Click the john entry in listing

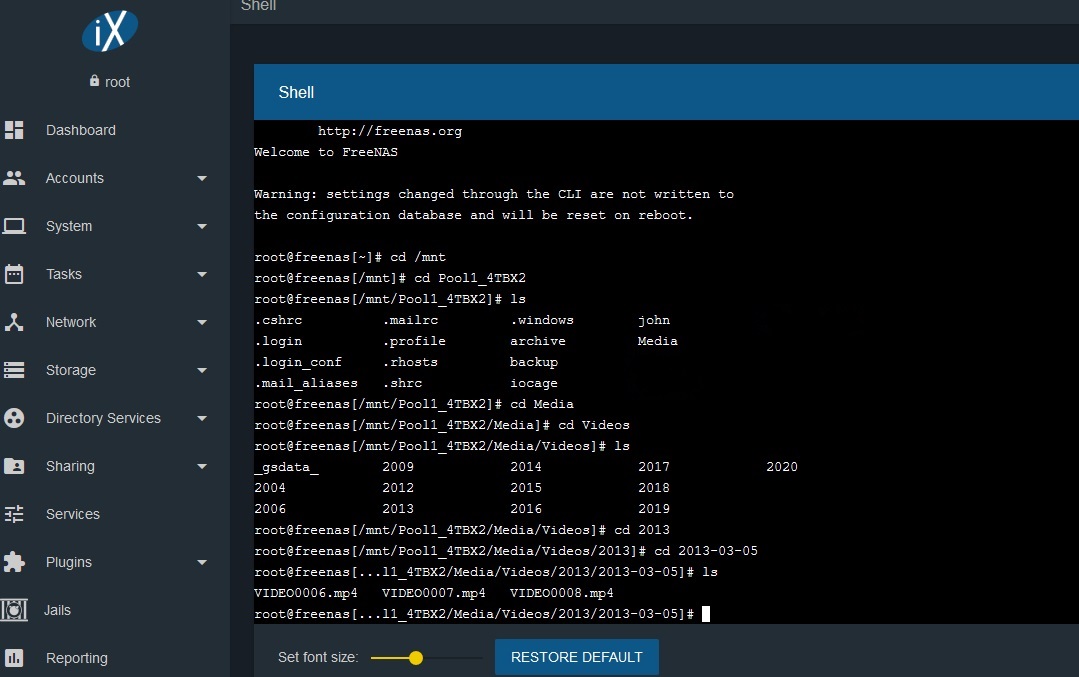[x=654, y=320]
